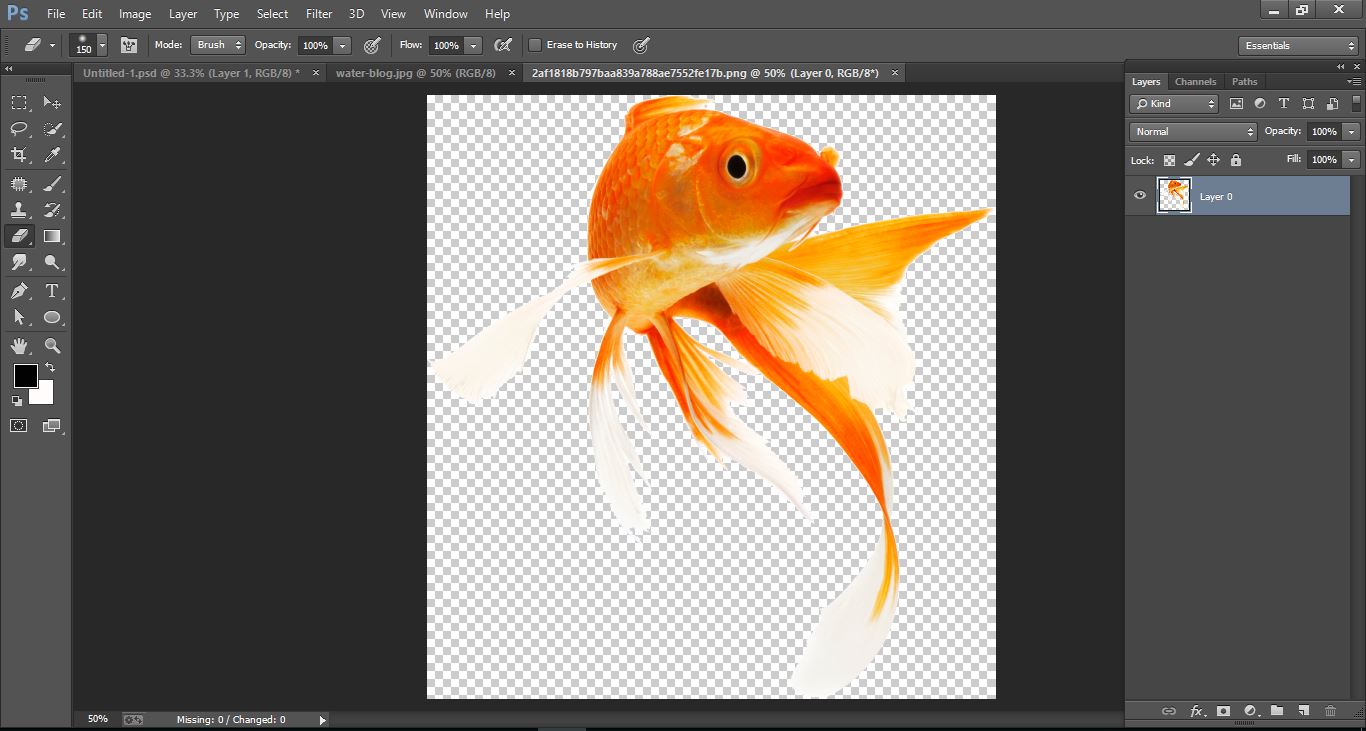Hide Layer 0 with its eye toggle

click(x=1139, y=196)
